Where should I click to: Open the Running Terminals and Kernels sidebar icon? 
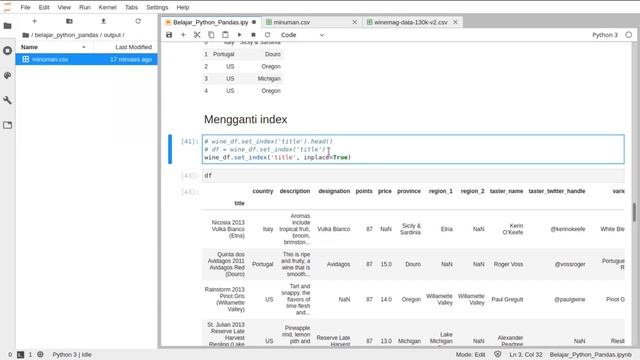[7, 51]
